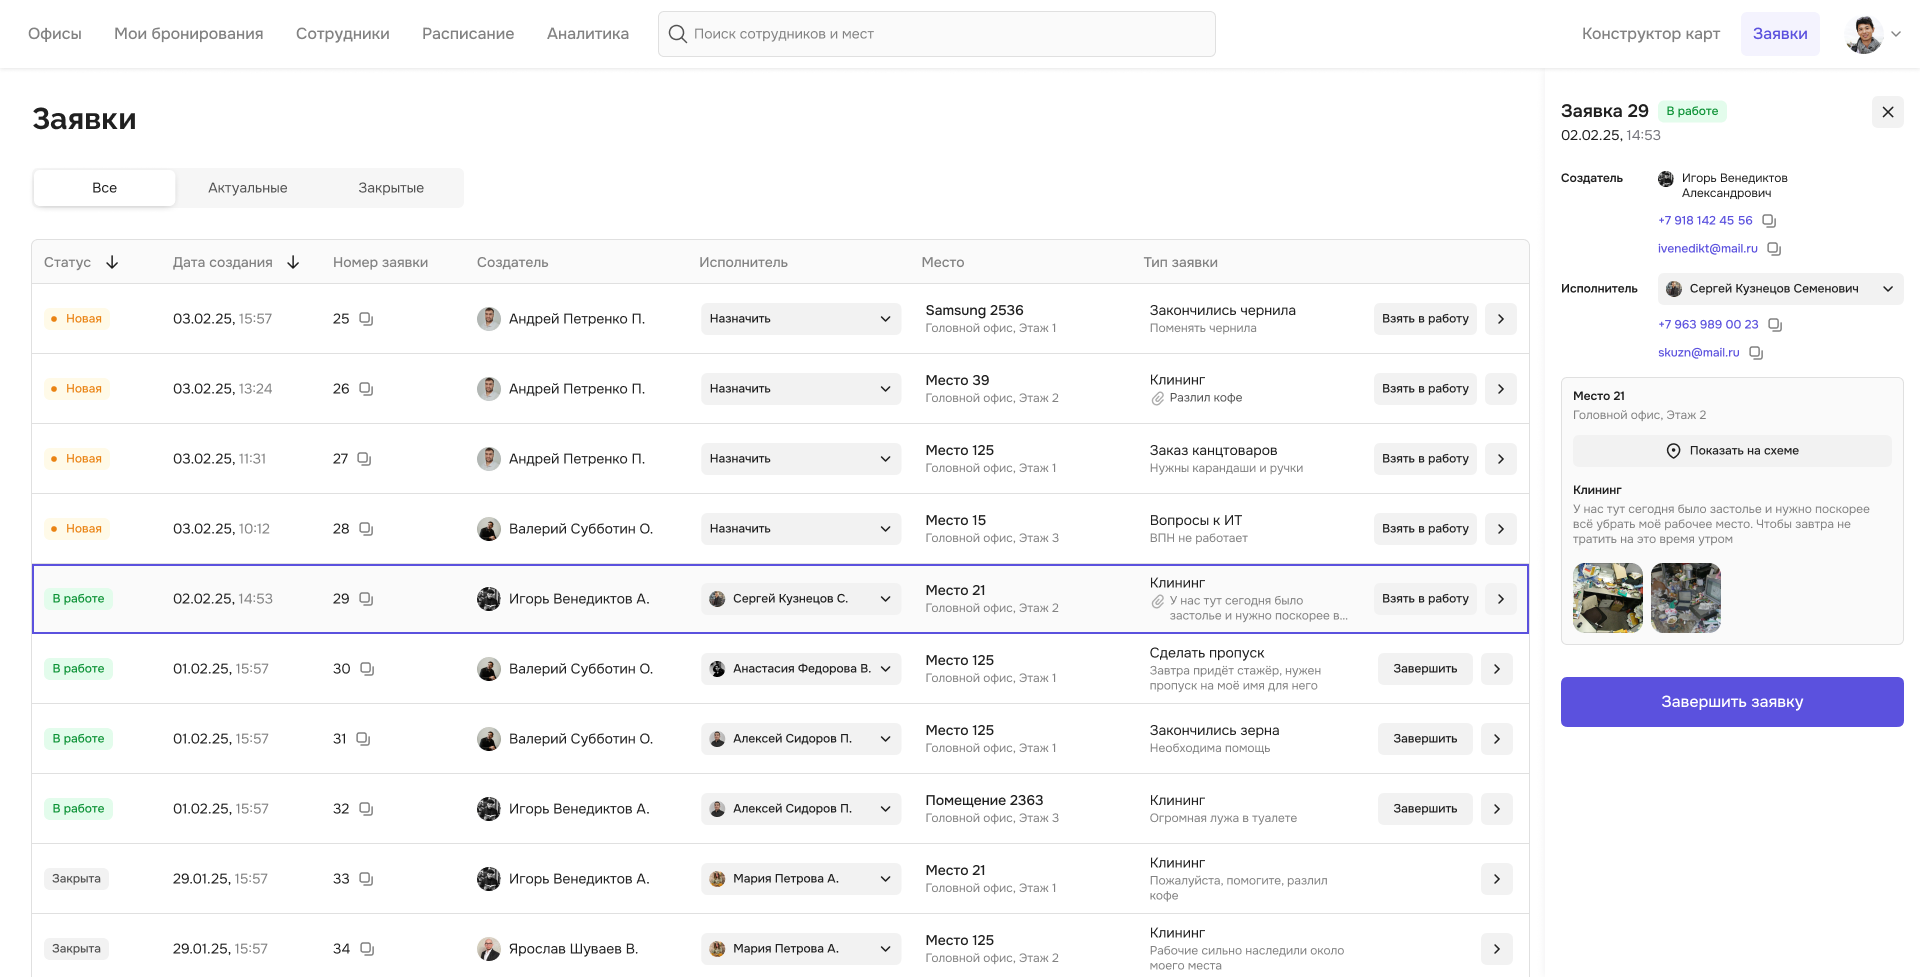Open the first attached photo thumbnail
This screenshot has width=1920, height=977.
1607,598
